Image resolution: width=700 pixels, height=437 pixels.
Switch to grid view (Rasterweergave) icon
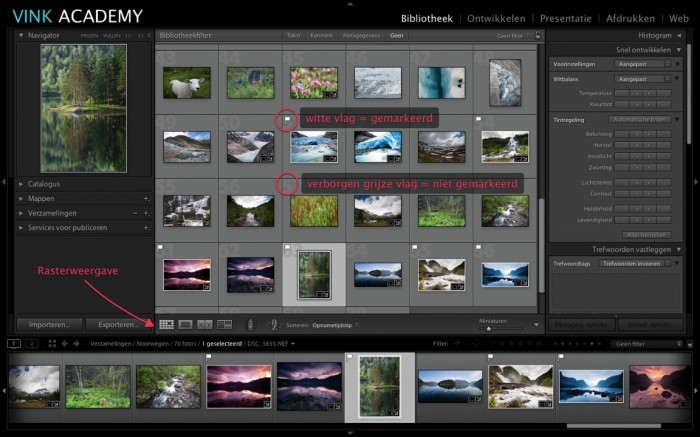coord(166,325)
